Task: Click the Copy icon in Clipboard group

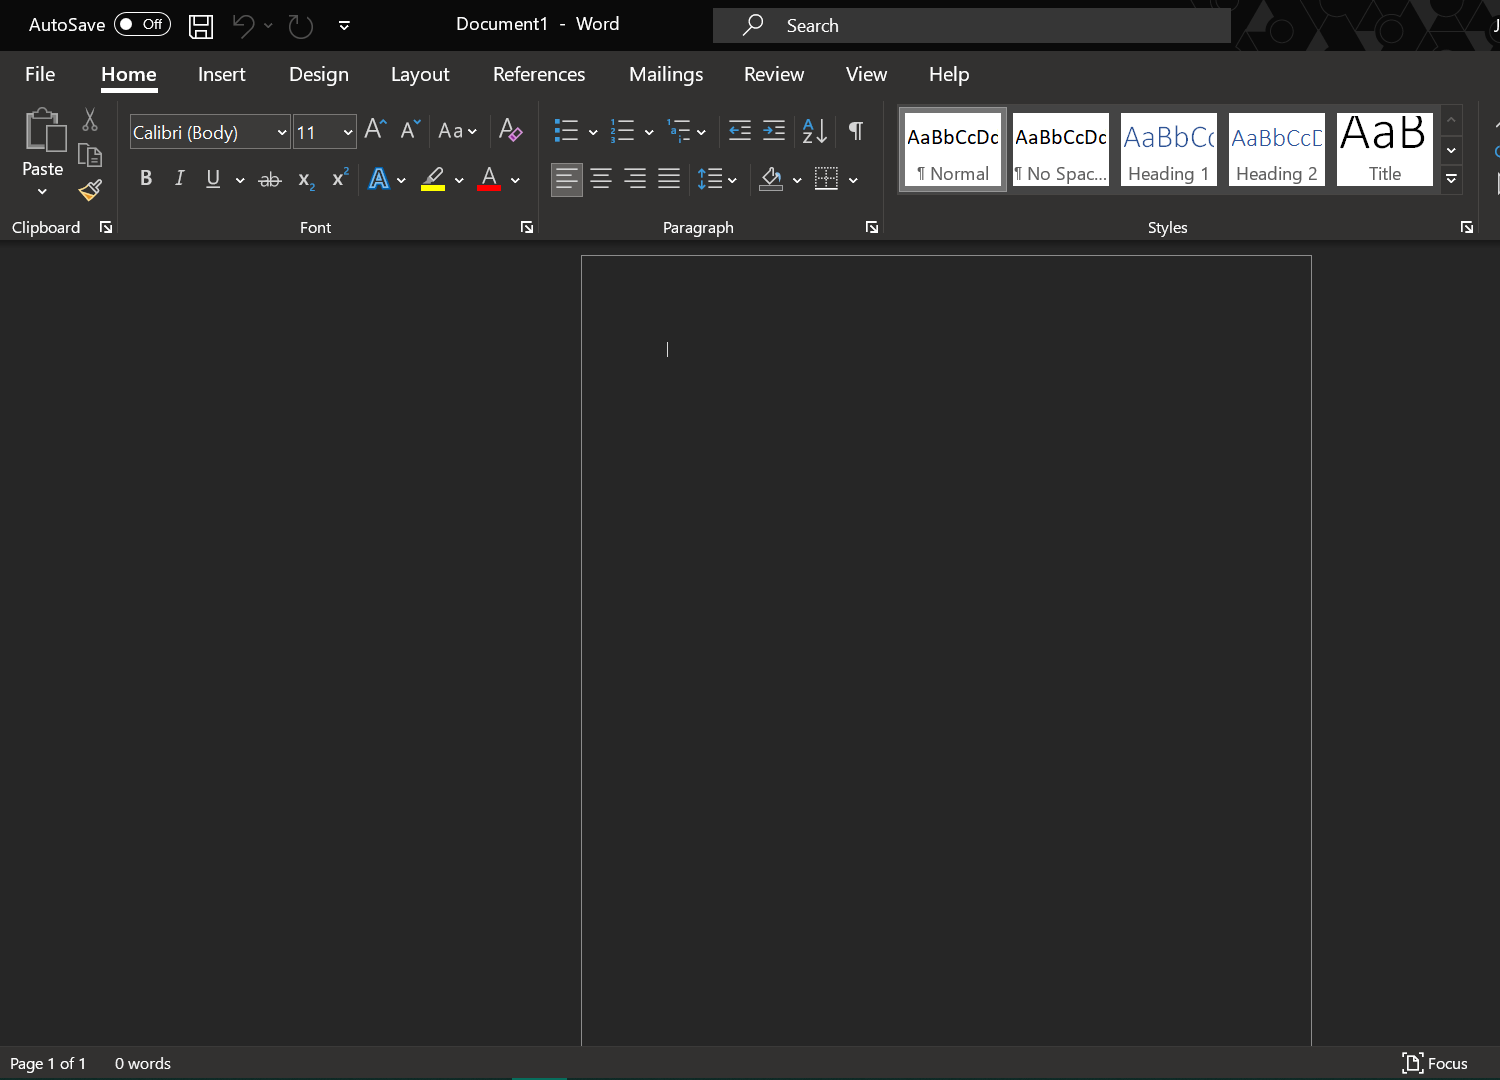Action: pyautogui.click(x=90, y=155)
